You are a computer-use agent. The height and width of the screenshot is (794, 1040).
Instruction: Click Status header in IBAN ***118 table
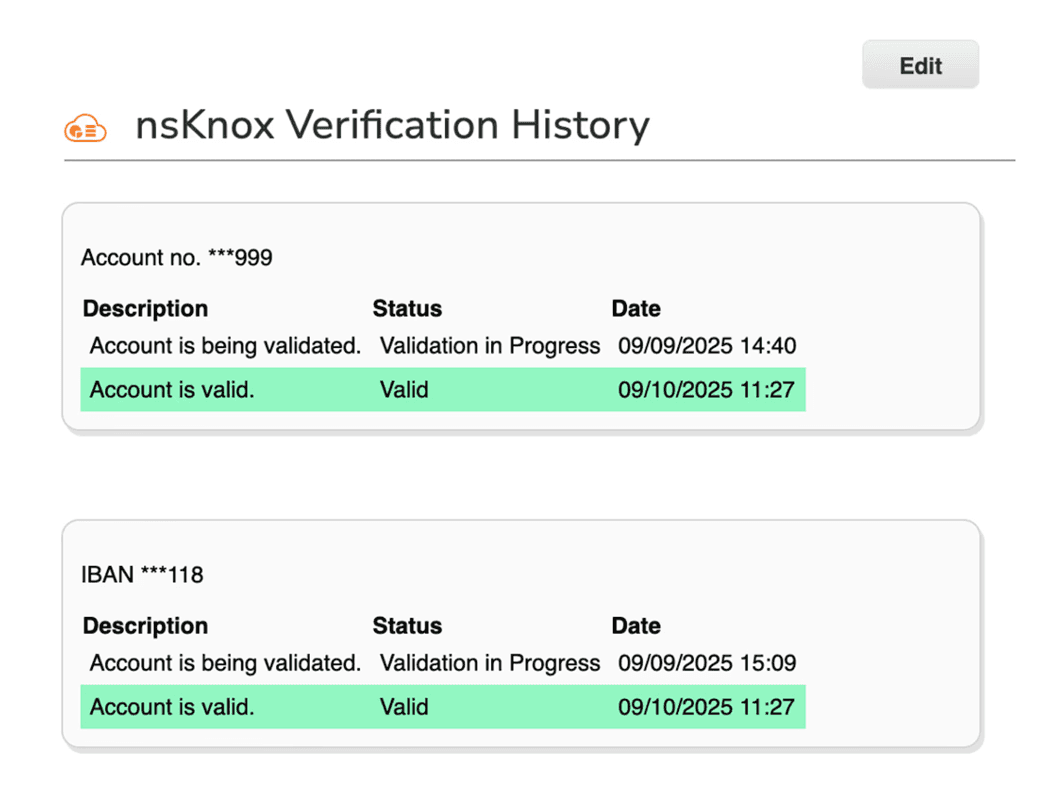pos(407,626)
